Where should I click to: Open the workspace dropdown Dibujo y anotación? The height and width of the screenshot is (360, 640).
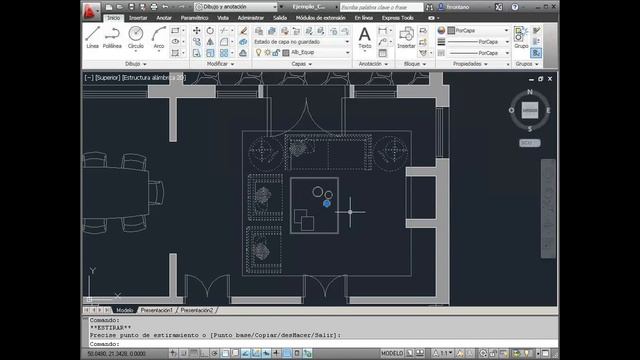(236, 7)
